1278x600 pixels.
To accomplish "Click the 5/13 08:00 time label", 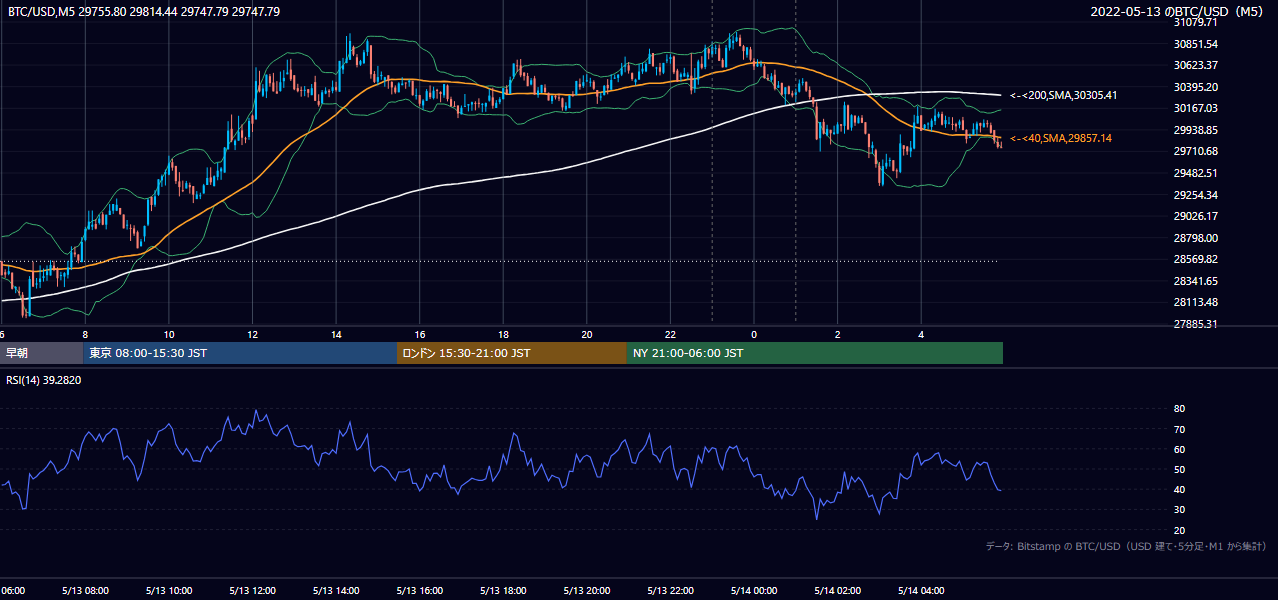I will [85, 591].
